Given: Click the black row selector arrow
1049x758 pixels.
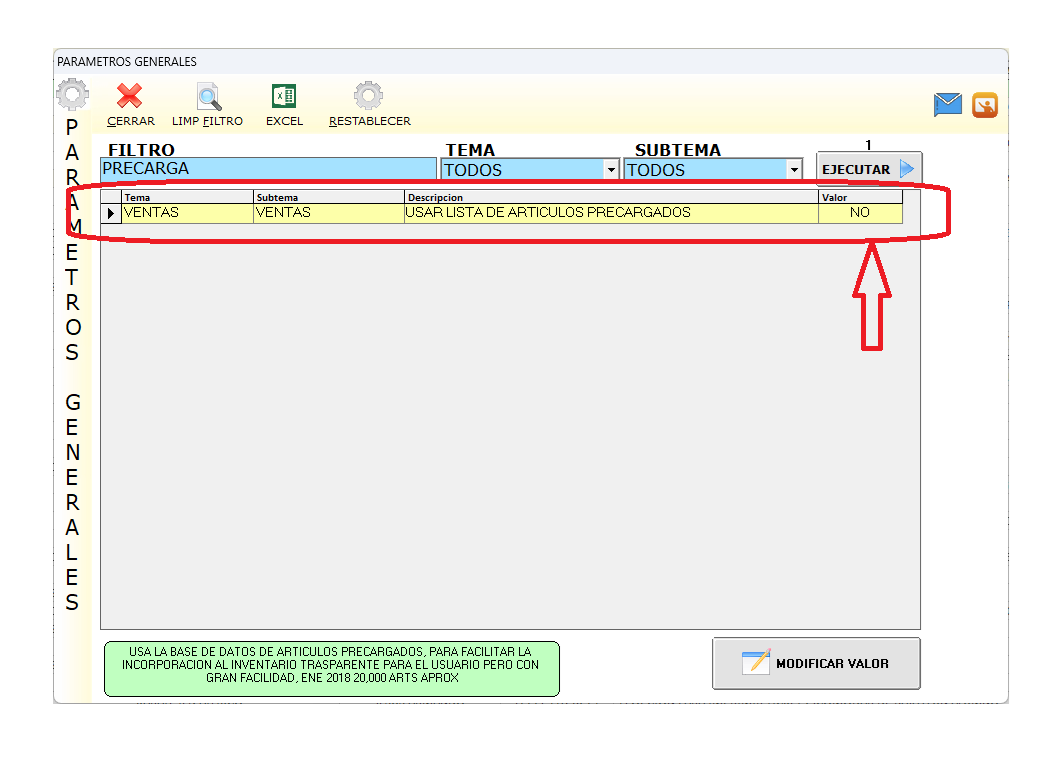Looking at the screenshot, I should click(111, 213).
